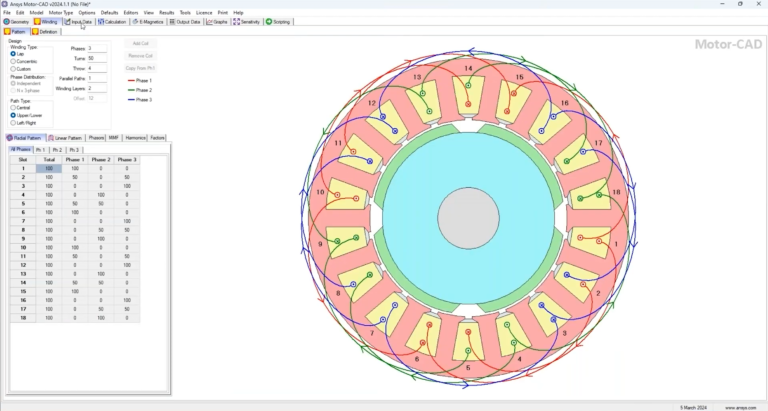
Task: Choose Upper/Lower path type
Action: (13, 115)
